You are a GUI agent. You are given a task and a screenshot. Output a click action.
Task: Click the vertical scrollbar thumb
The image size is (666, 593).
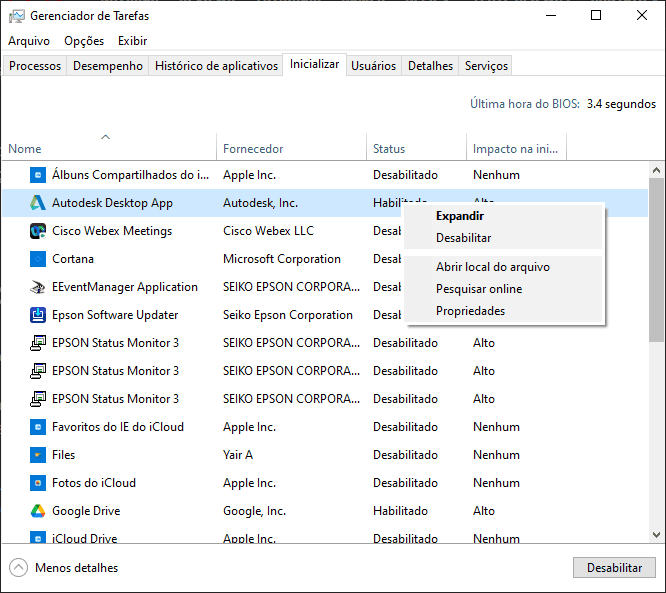click(x=656, y=260)
